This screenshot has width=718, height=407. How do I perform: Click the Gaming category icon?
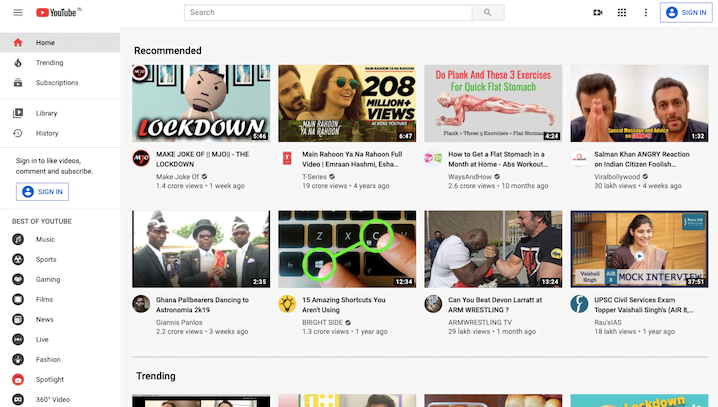pyautogui.click(x=18, y=279)
